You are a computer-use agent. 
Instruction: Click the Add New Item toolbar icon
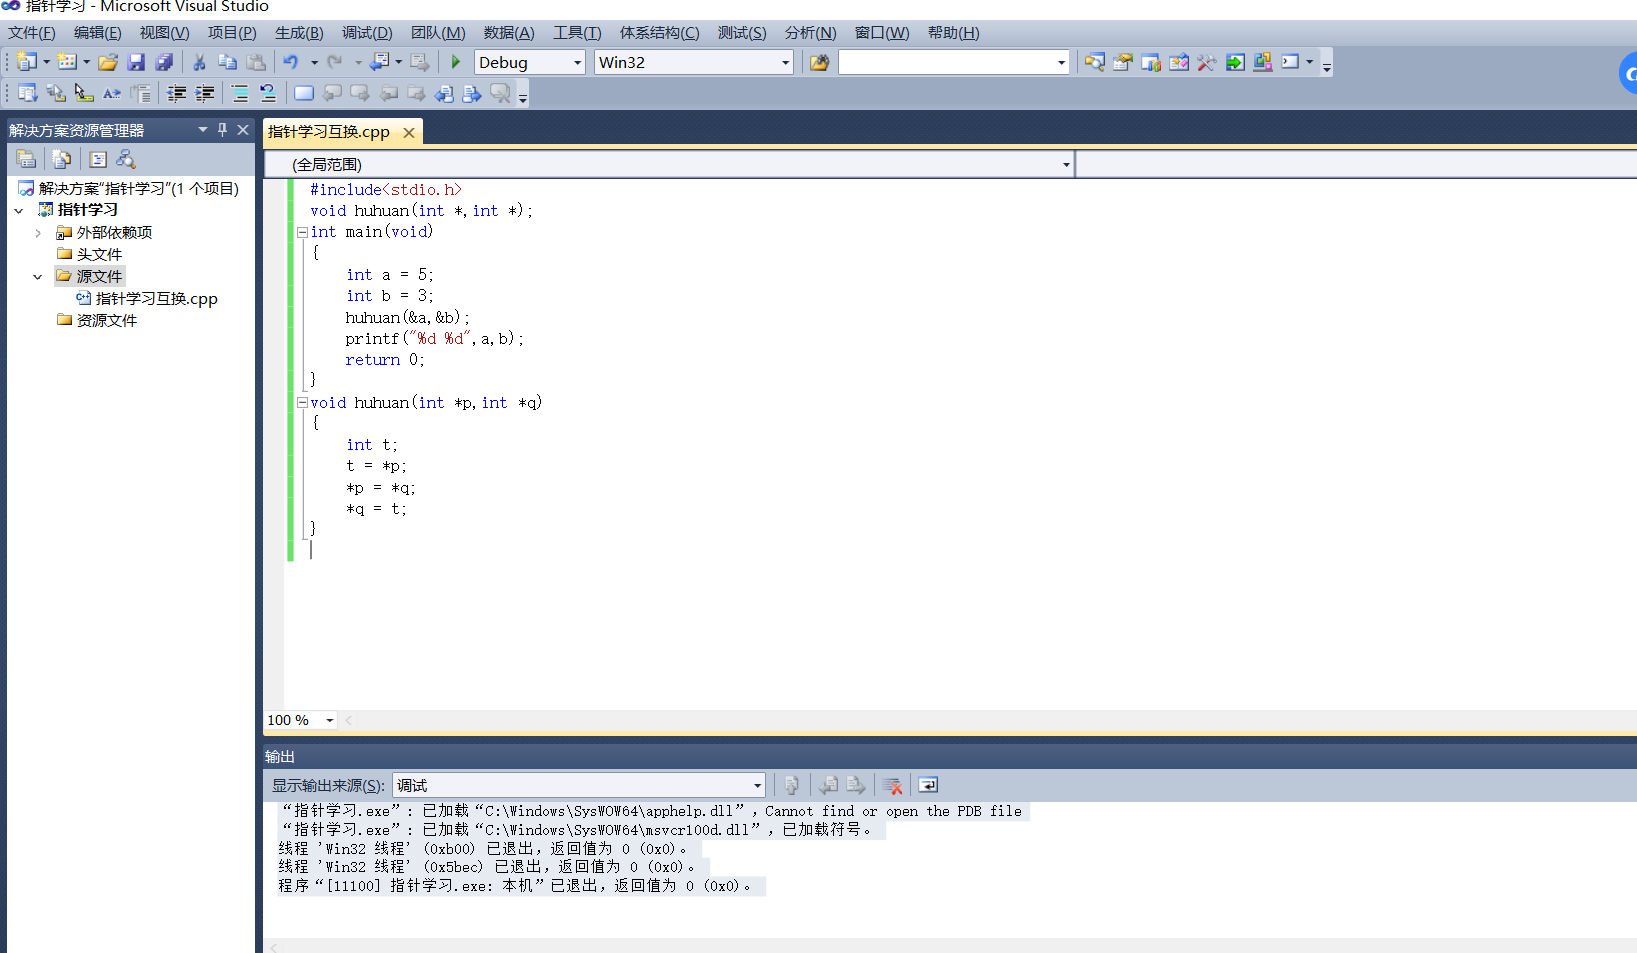(x=67, y=62)
